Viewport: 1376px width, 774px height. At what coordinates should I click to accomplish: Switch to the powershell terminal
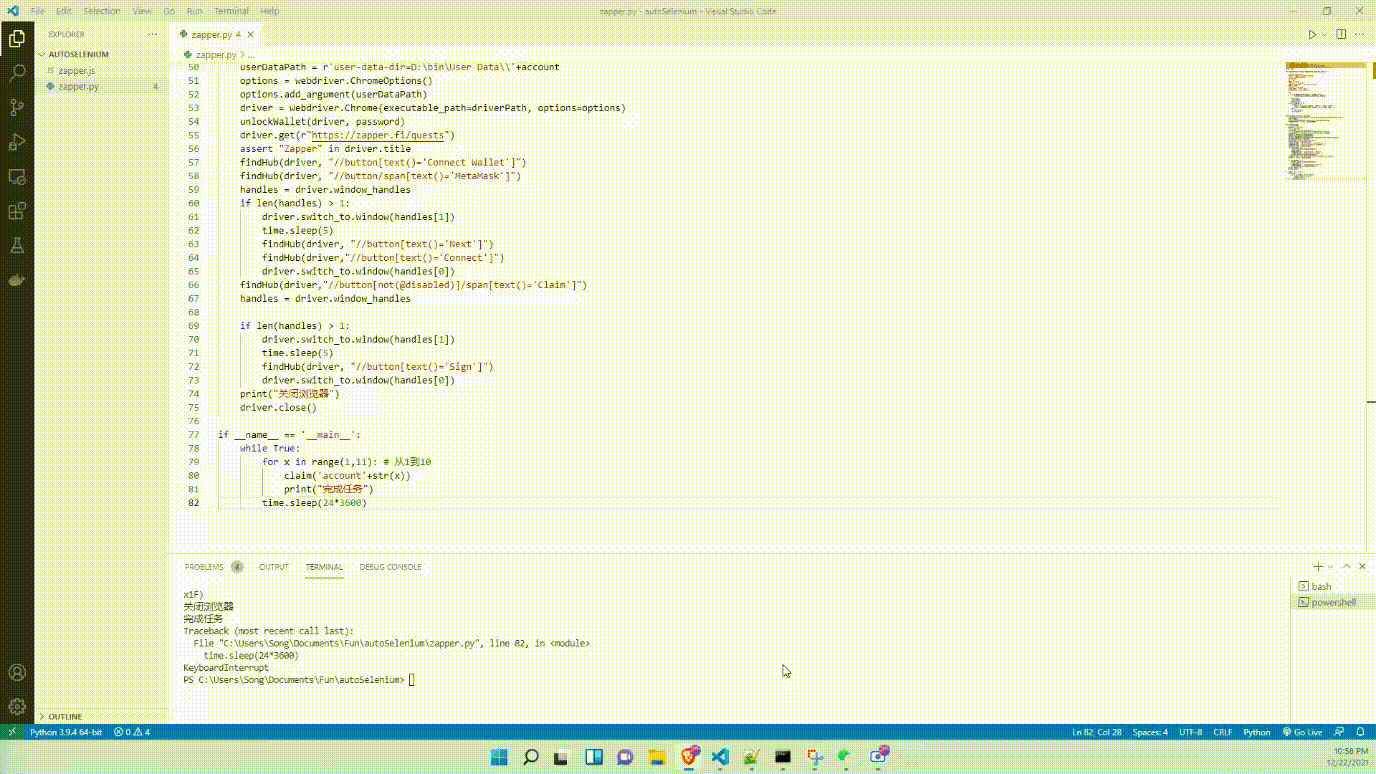(x=1332, y=603)
